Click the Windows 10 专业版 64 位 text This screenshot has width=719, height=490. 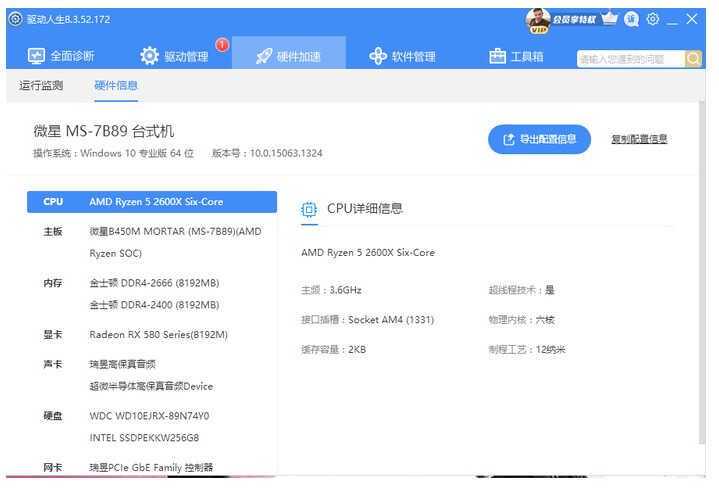(x=137, y=153)
